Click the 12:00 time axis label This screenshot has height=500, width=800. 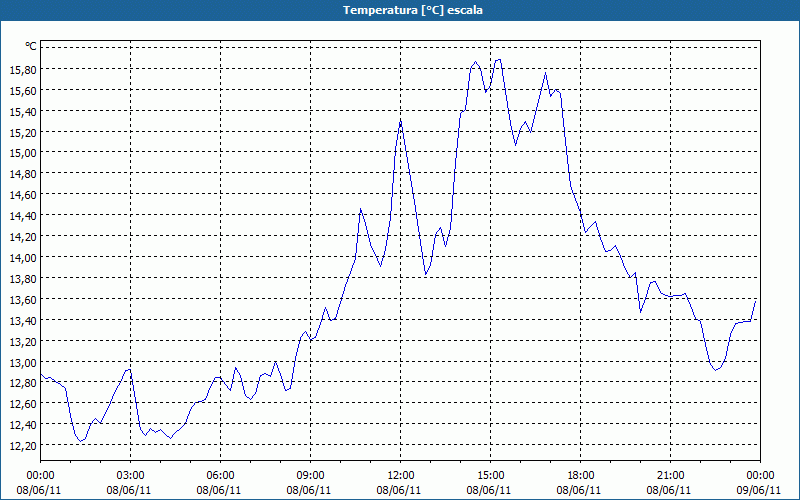click(401, 476)
